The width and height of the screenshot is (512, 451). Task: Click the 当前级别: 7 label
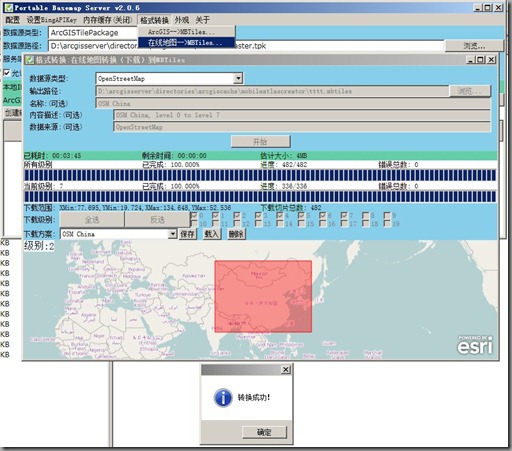click(43, 186)
